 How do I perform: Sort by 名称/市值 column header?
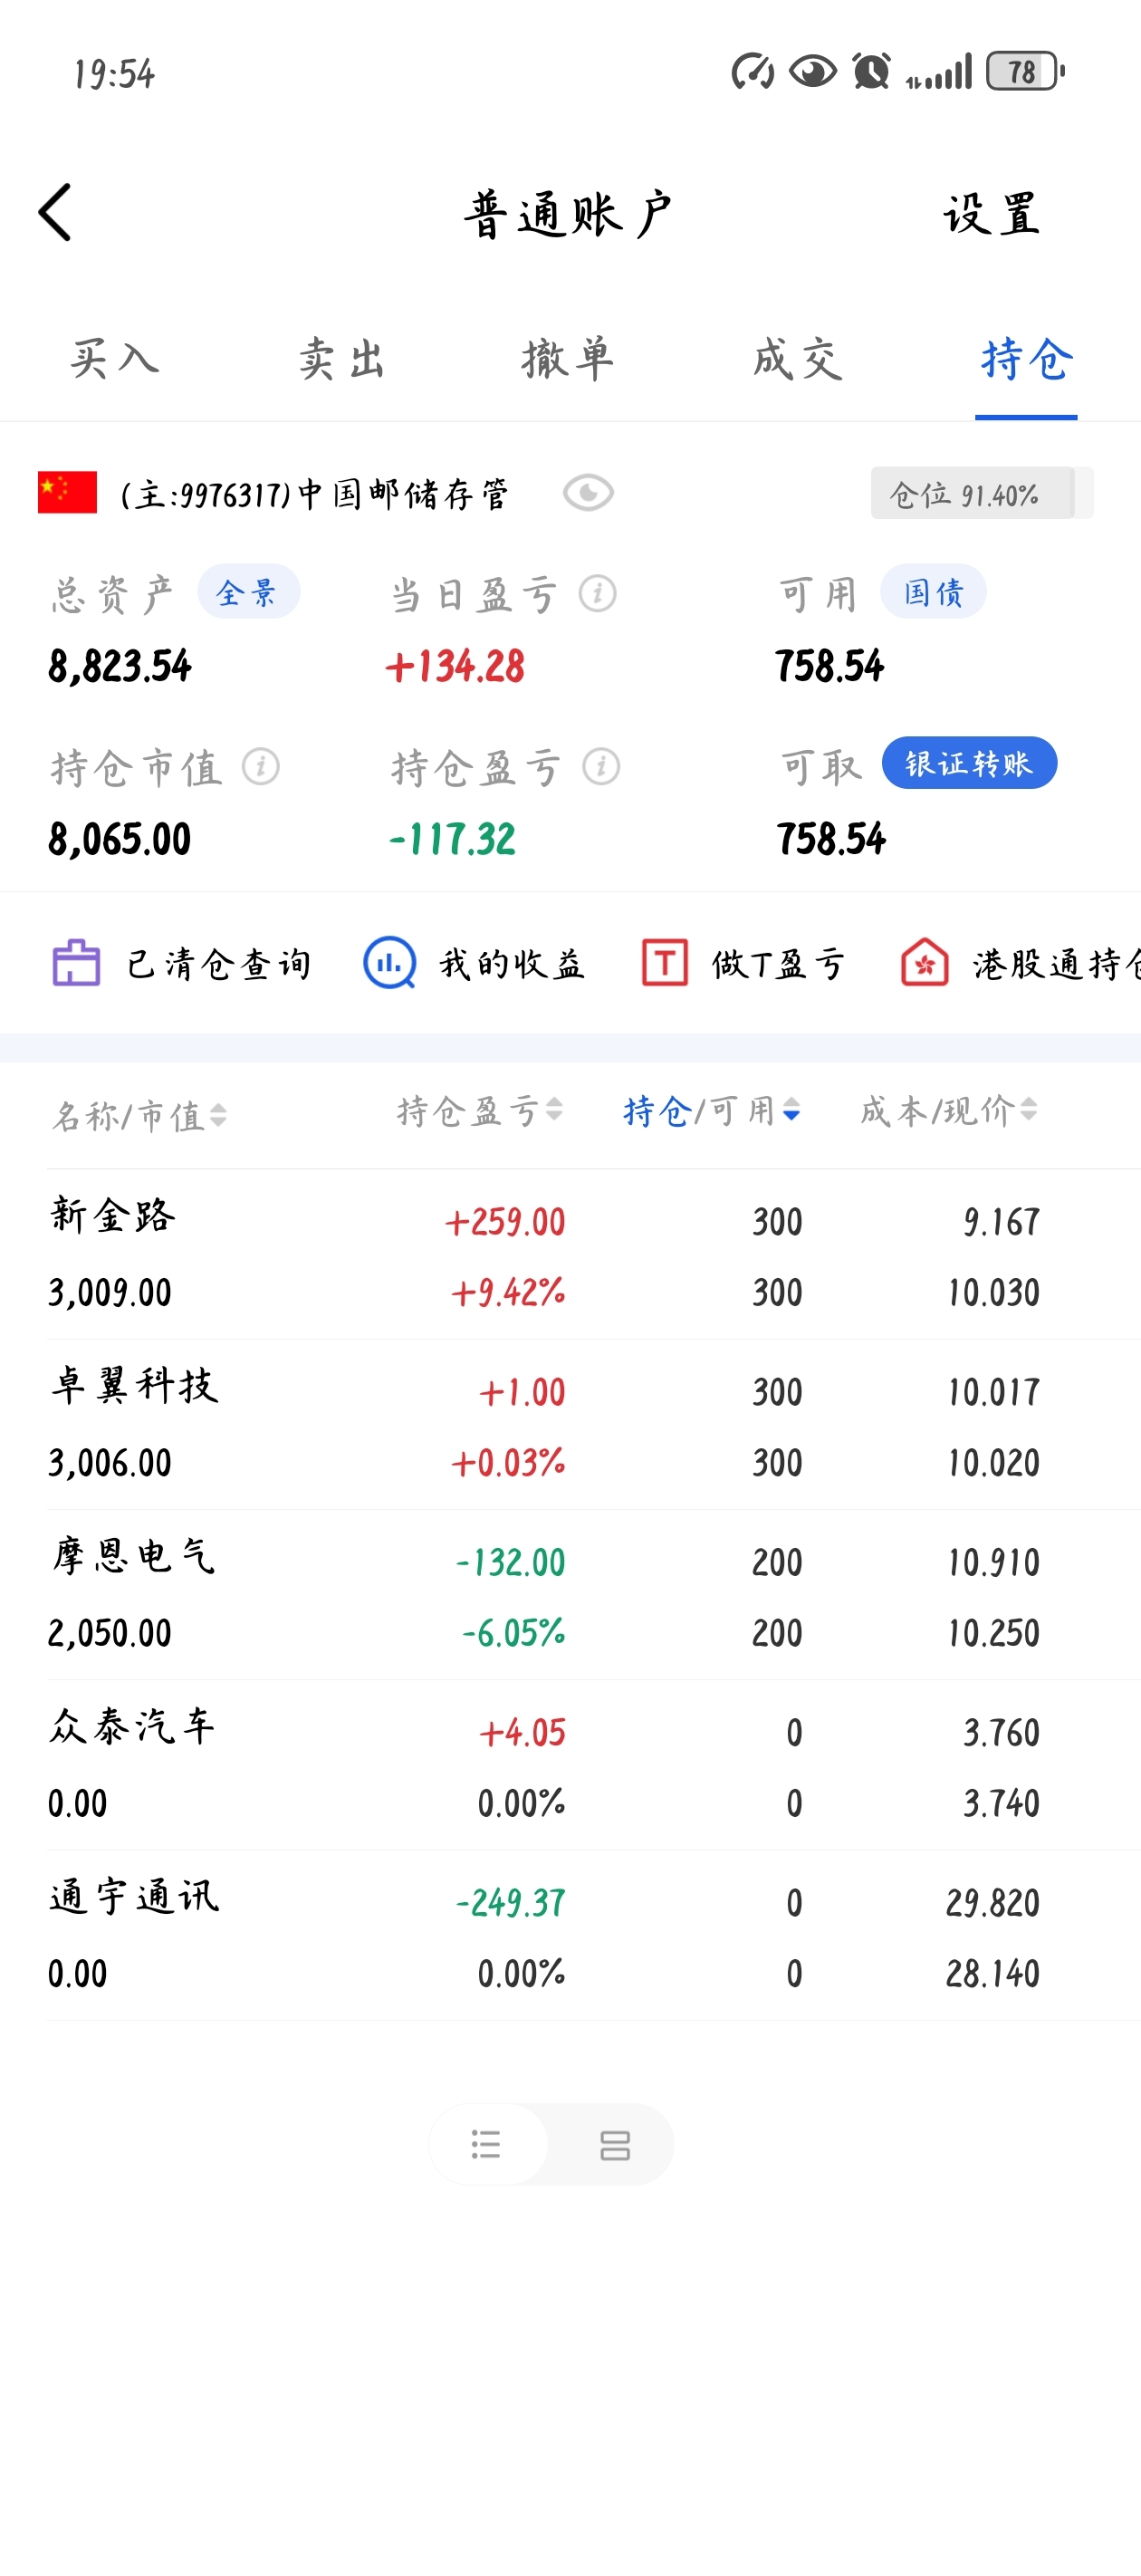[x=140, y=1115]
